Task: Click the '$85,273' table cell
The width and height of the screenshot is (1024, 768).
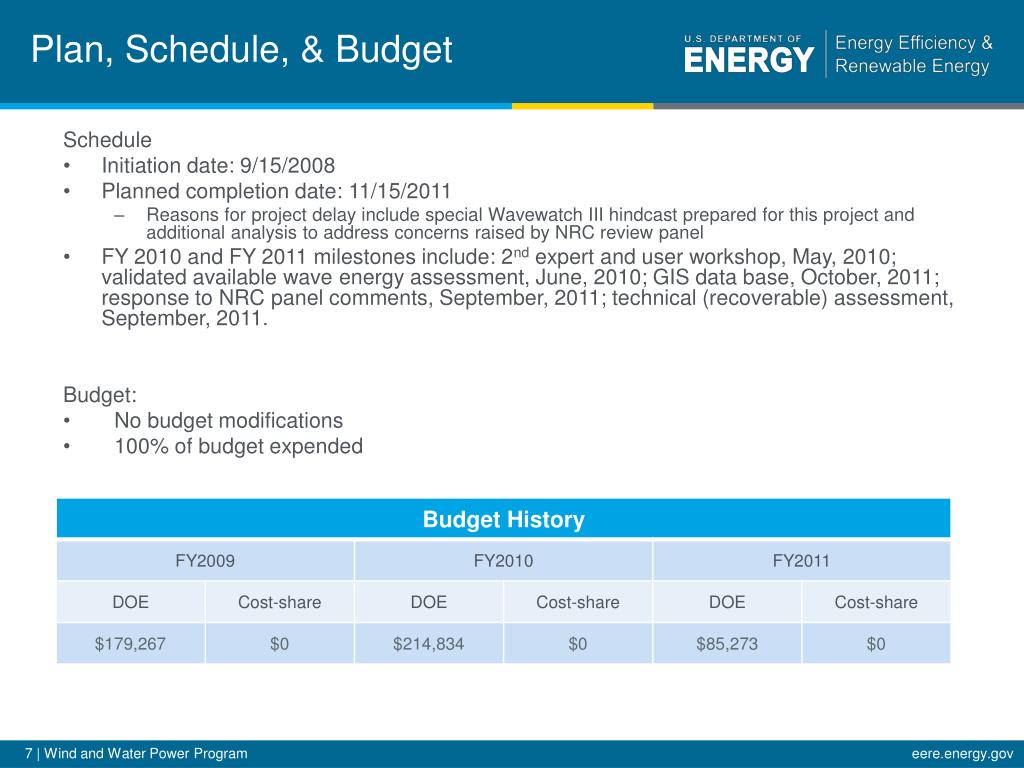Action: [727, 644]
